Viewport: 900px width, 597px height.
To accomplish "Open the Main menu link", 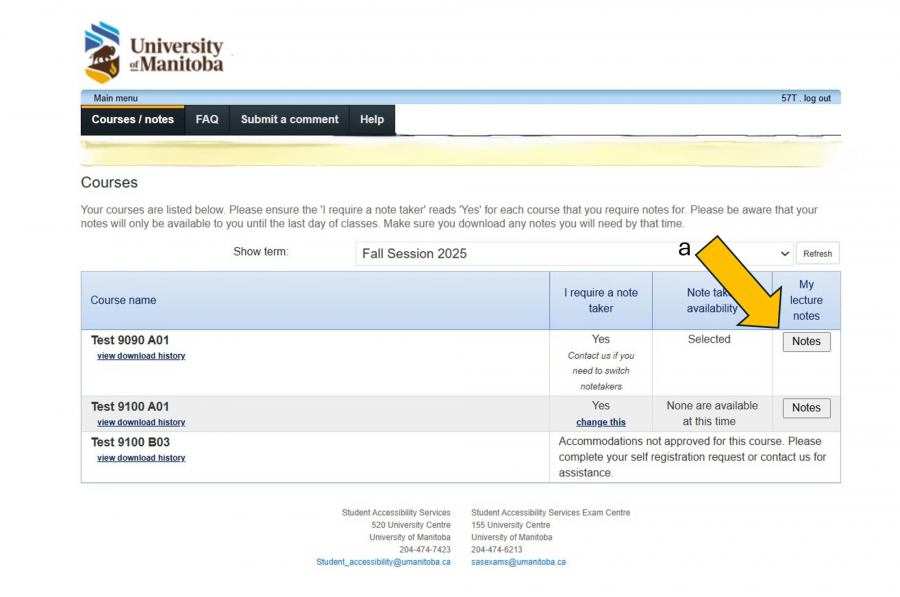I will point(115,98).
